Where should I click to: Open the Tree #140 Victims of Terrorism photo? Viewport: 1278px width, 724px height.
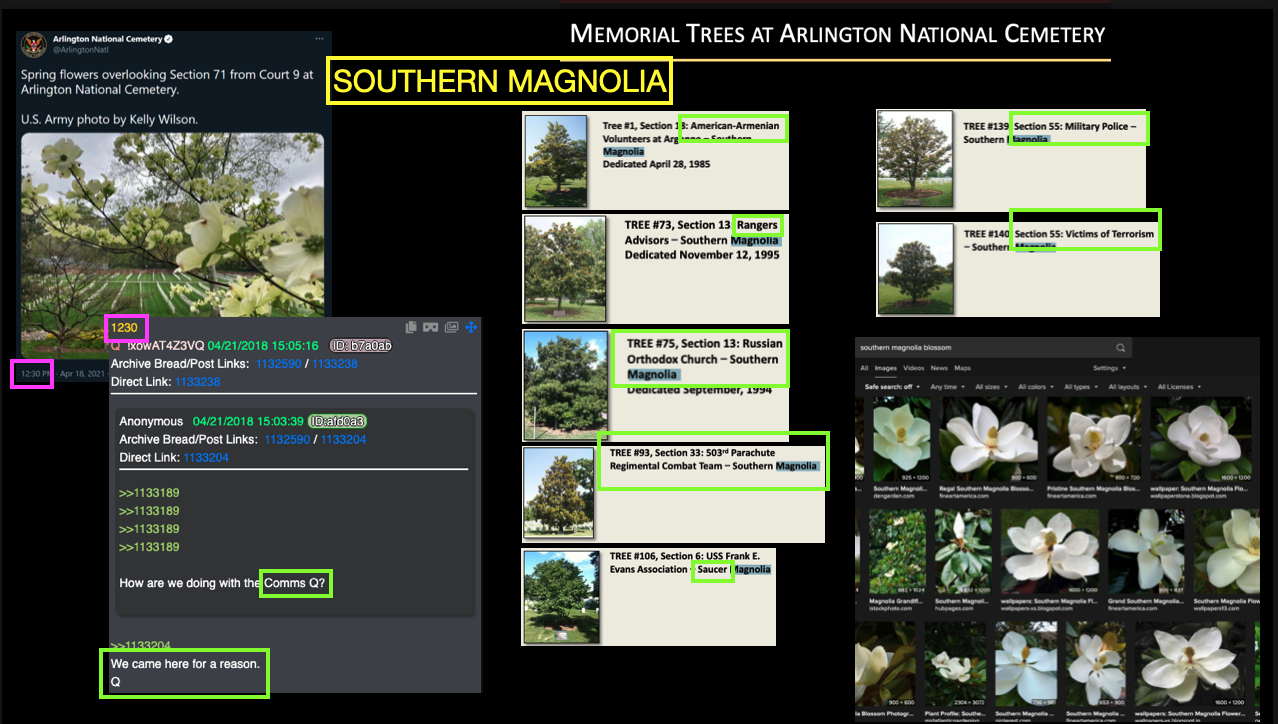914,269
